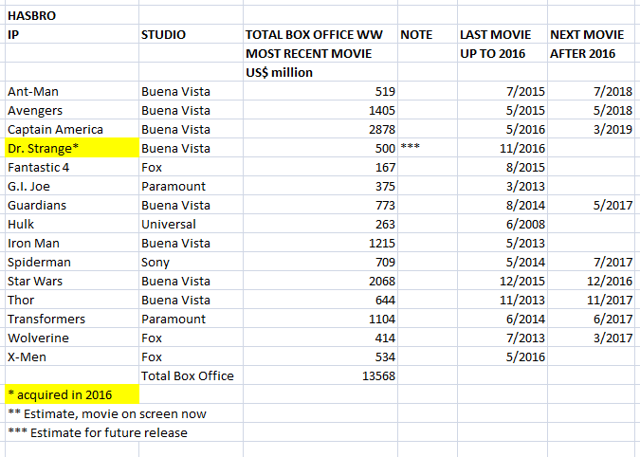Click the Avengers IP cell
The image size is (640, 457).
tap(72, 110)
